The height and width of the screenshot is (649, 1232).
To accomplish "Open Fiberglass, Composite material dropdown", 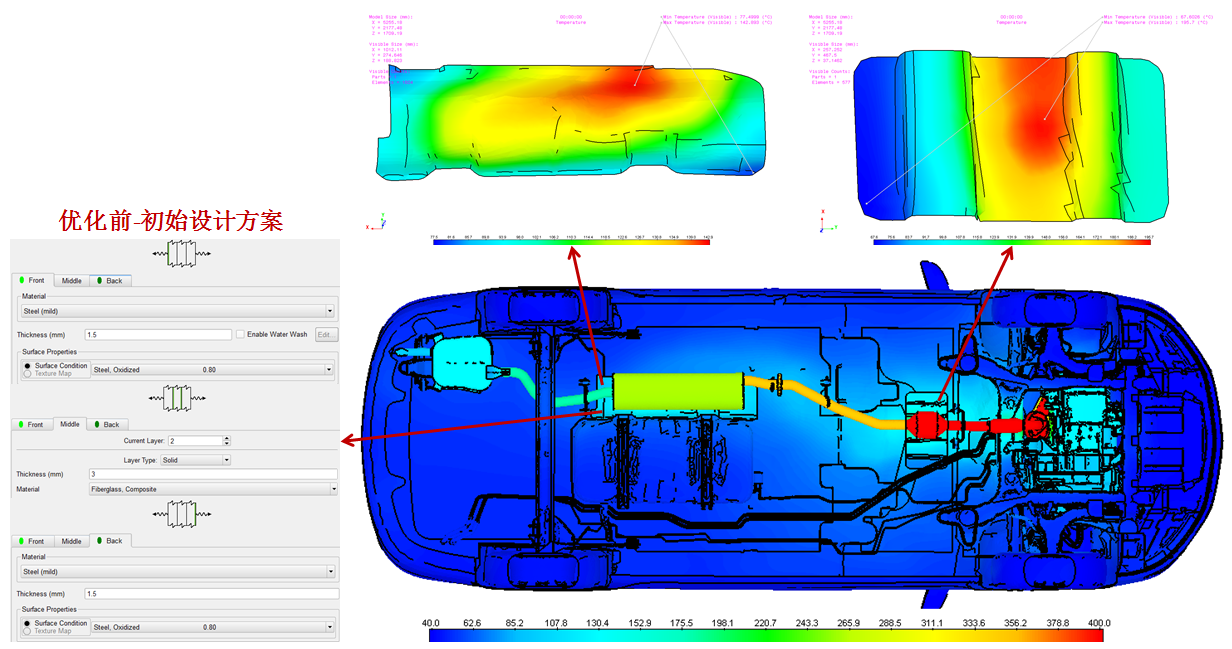I will tap(212, 489).
